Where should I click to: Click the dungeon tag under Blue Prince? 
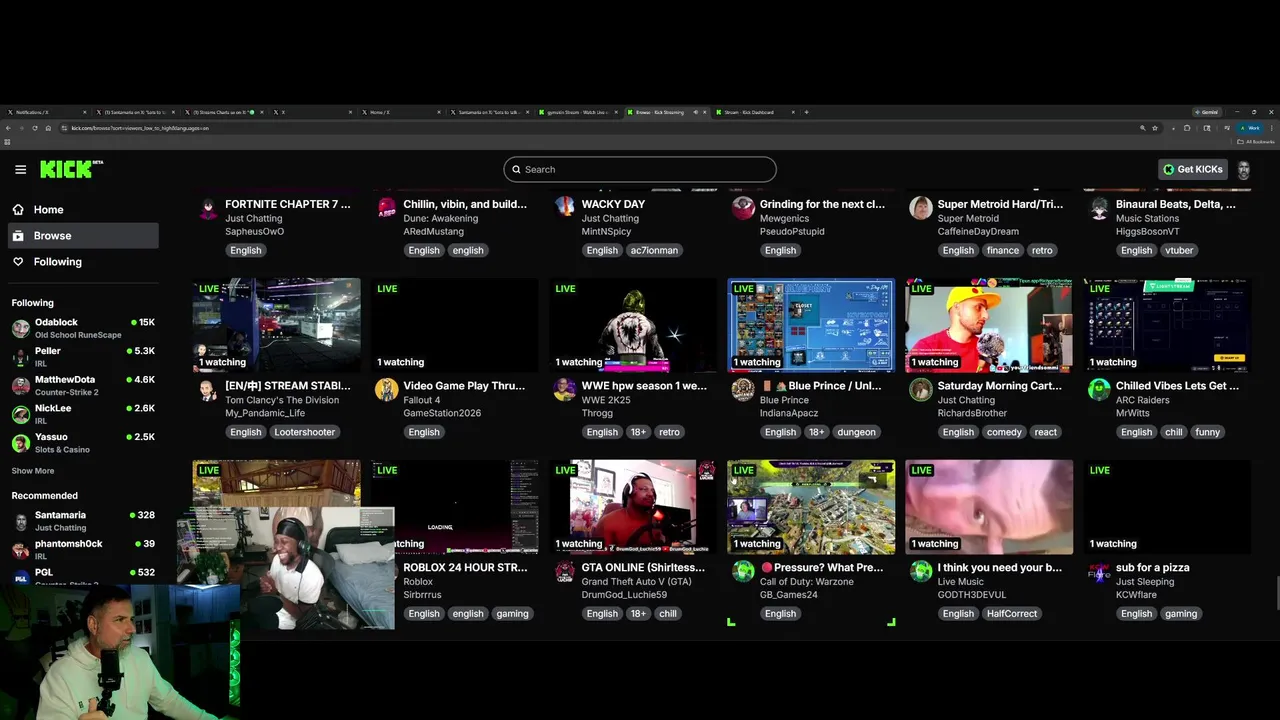tap(855, 432)
